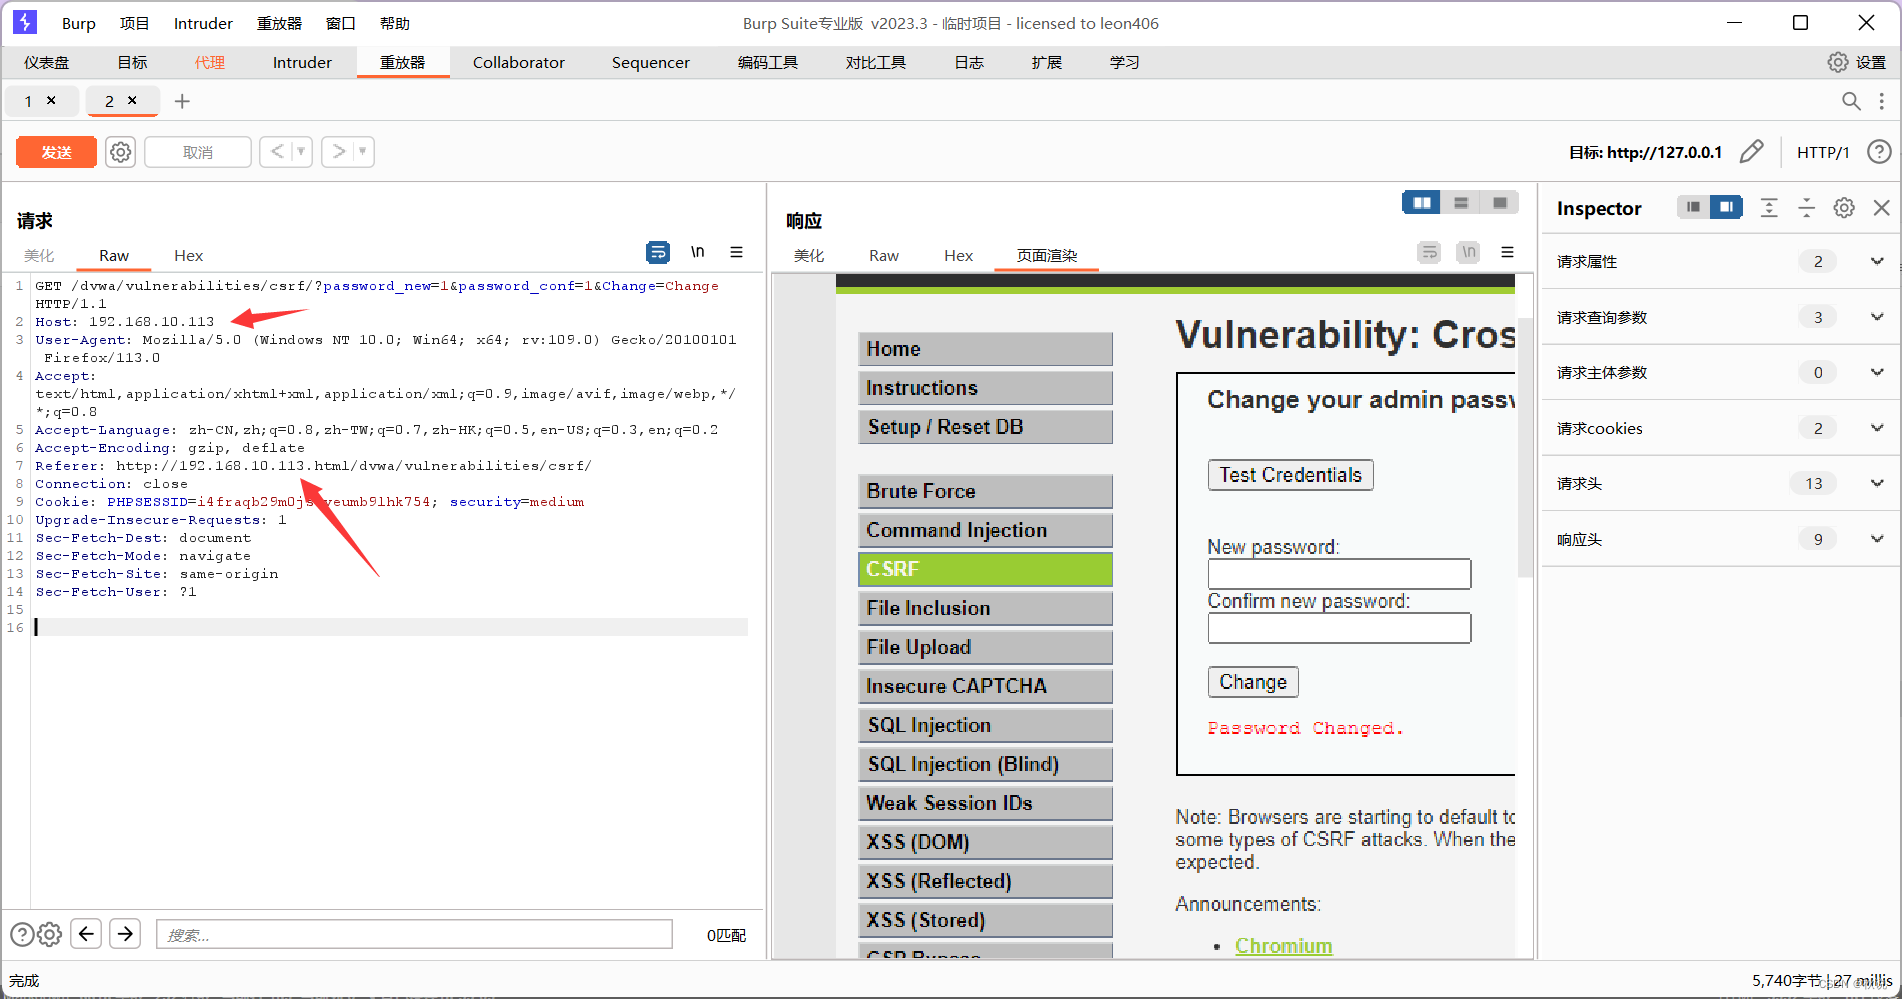Open the 帮助 help menu
This screenshot has height=999, width=1902.
tap(394, 23)
